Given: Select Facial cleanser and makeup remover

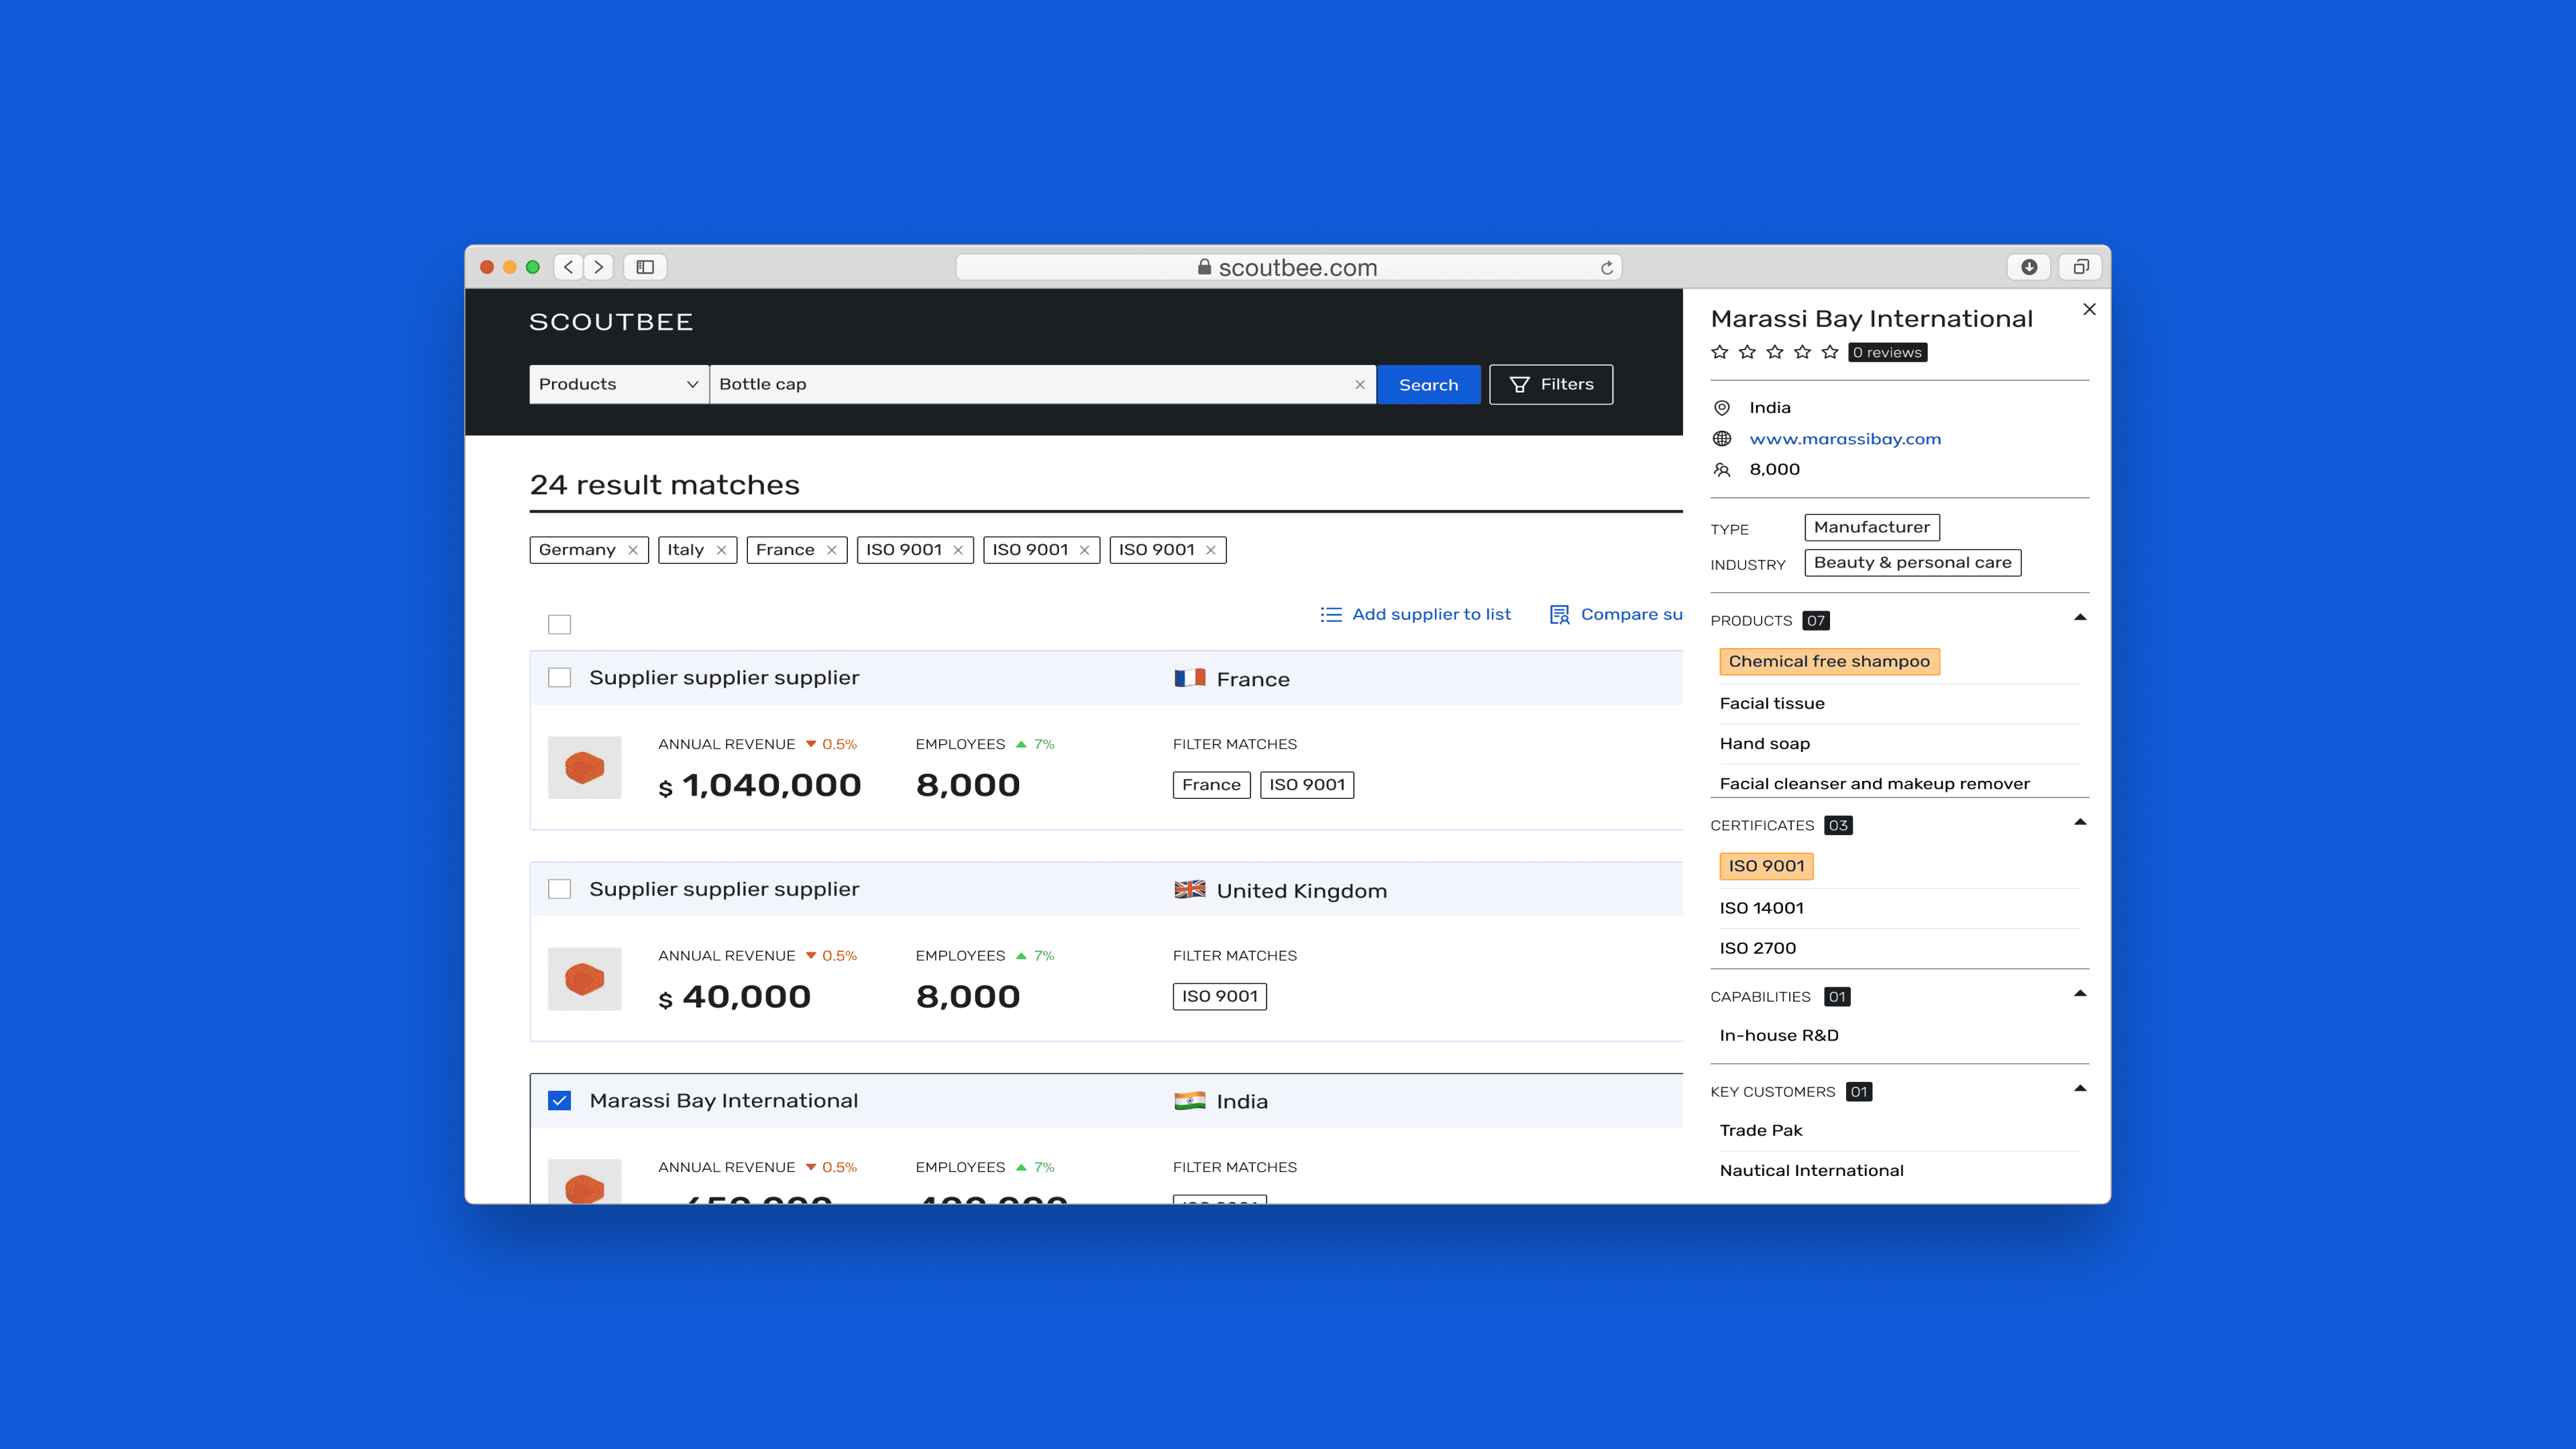Looking at the screenshot, I should pyautogui.click(x=1875, y=784).
